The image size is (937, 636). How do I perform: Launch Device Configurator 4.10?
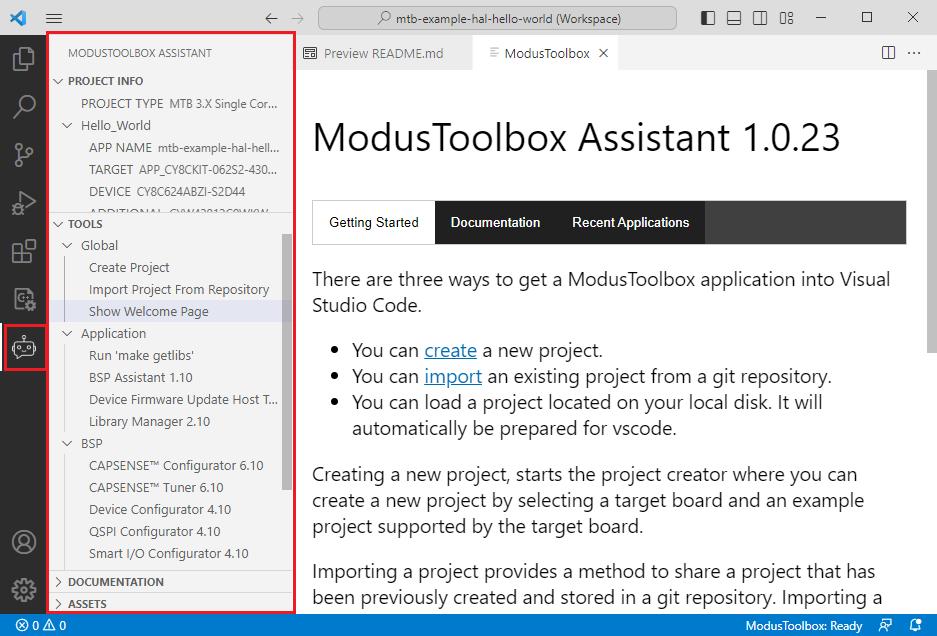160,510
